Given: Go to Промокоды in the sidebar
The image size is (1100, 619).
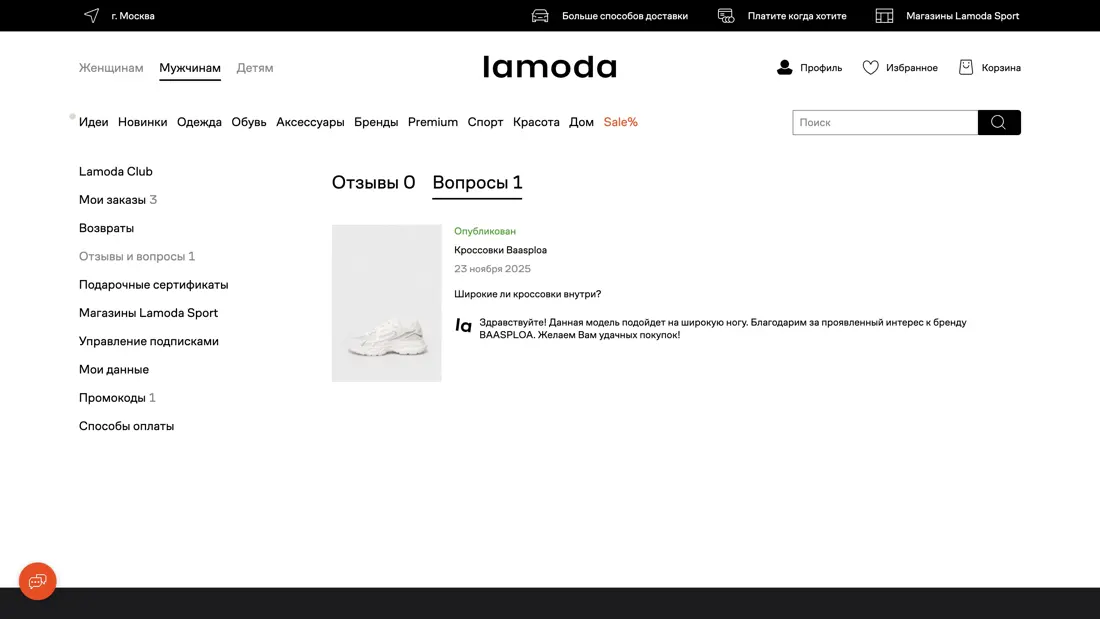Looking at the screenshot, I should 112,398.
